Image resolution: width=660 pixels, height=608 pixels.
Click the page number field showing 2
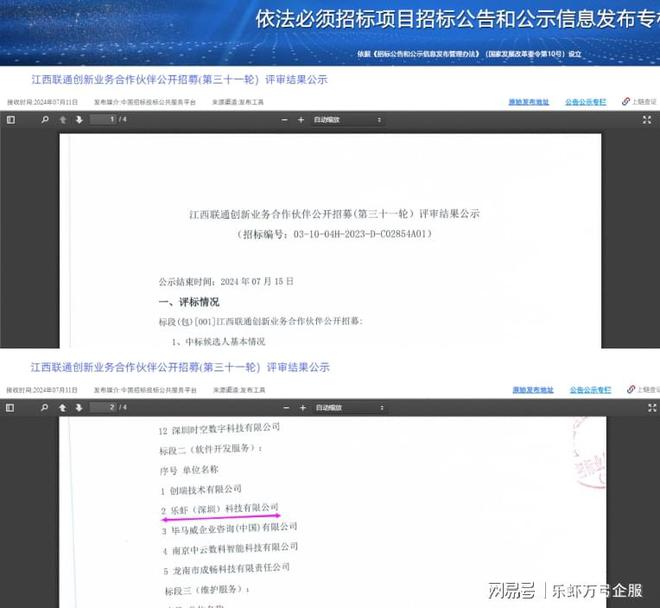pos(103,407)
